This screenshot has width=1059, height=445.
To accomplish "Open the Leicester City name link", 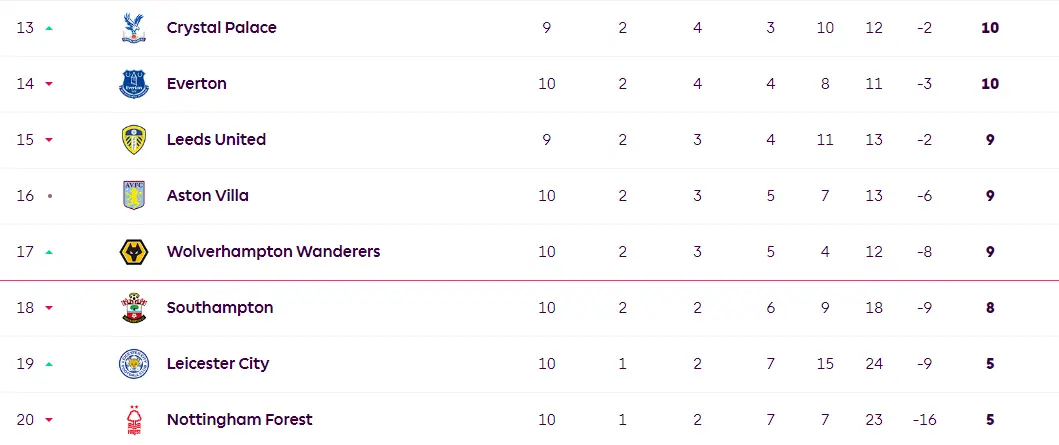I will click(217, 364).
